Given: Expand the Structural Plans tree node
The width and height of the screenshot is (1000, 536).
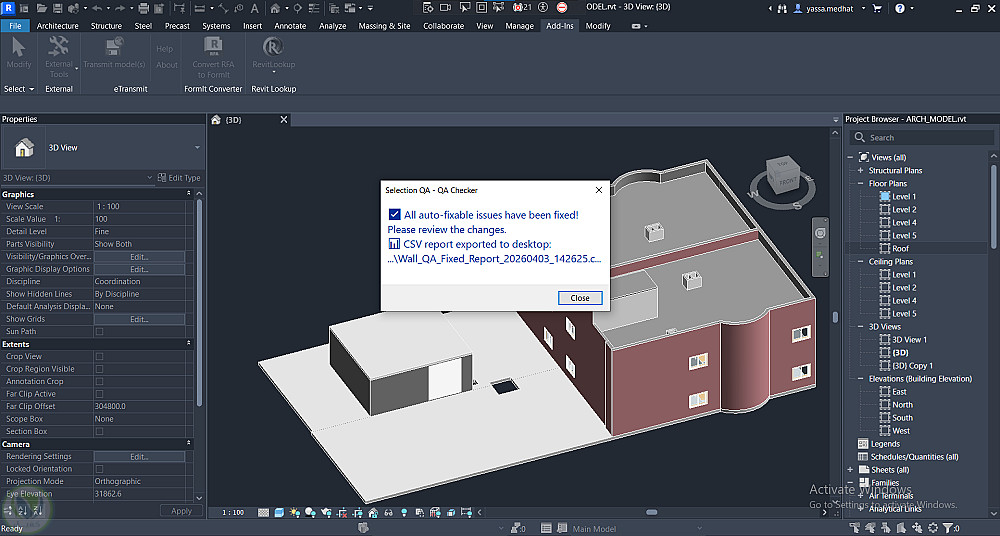Looking at the screenshot, I should pos(860,171).
